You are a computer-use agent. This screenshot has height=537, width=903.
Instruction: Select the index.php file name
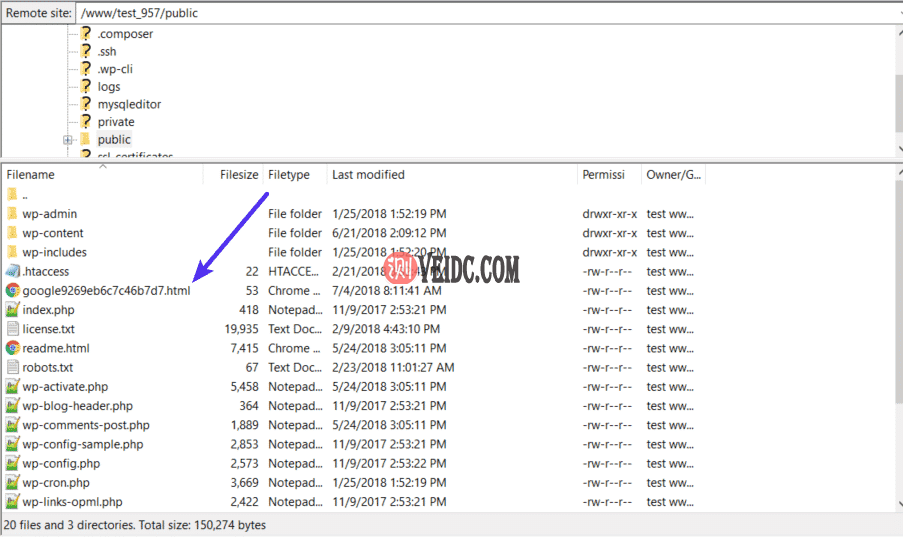coord(48,310)
